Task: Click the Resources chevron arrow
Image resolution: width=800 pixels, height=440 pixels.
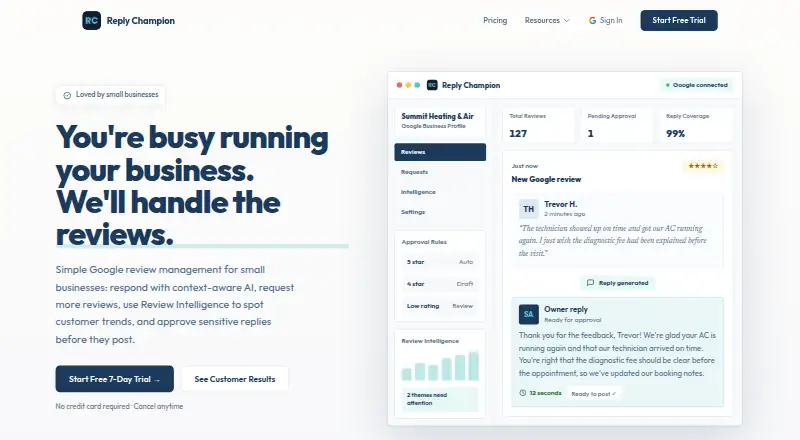Action: pyautogui.click(x=566, y=21)
